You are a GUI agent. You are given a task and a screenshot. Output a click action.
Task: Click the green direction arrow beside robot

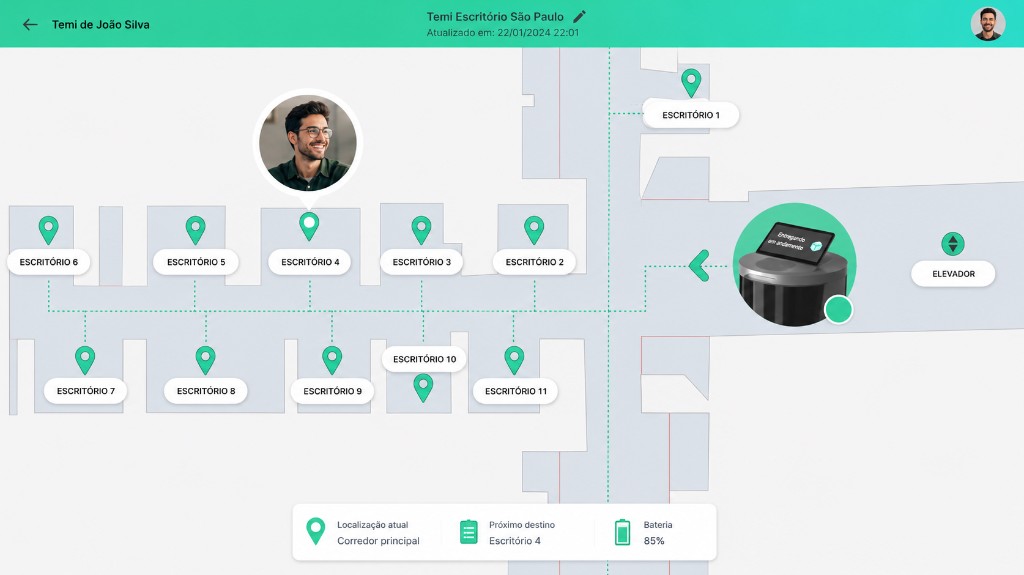click(699, 266)
